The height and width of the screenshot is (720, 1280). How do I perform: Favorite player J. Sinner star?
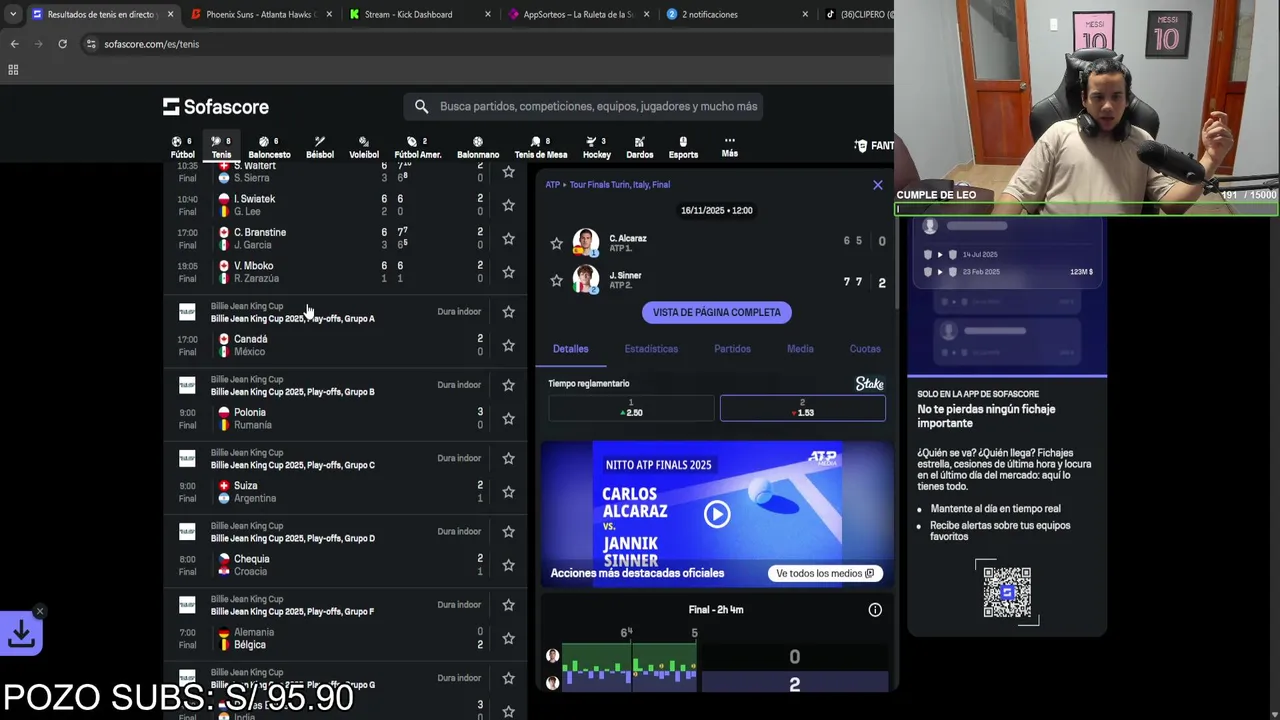[x=556, y=281]
